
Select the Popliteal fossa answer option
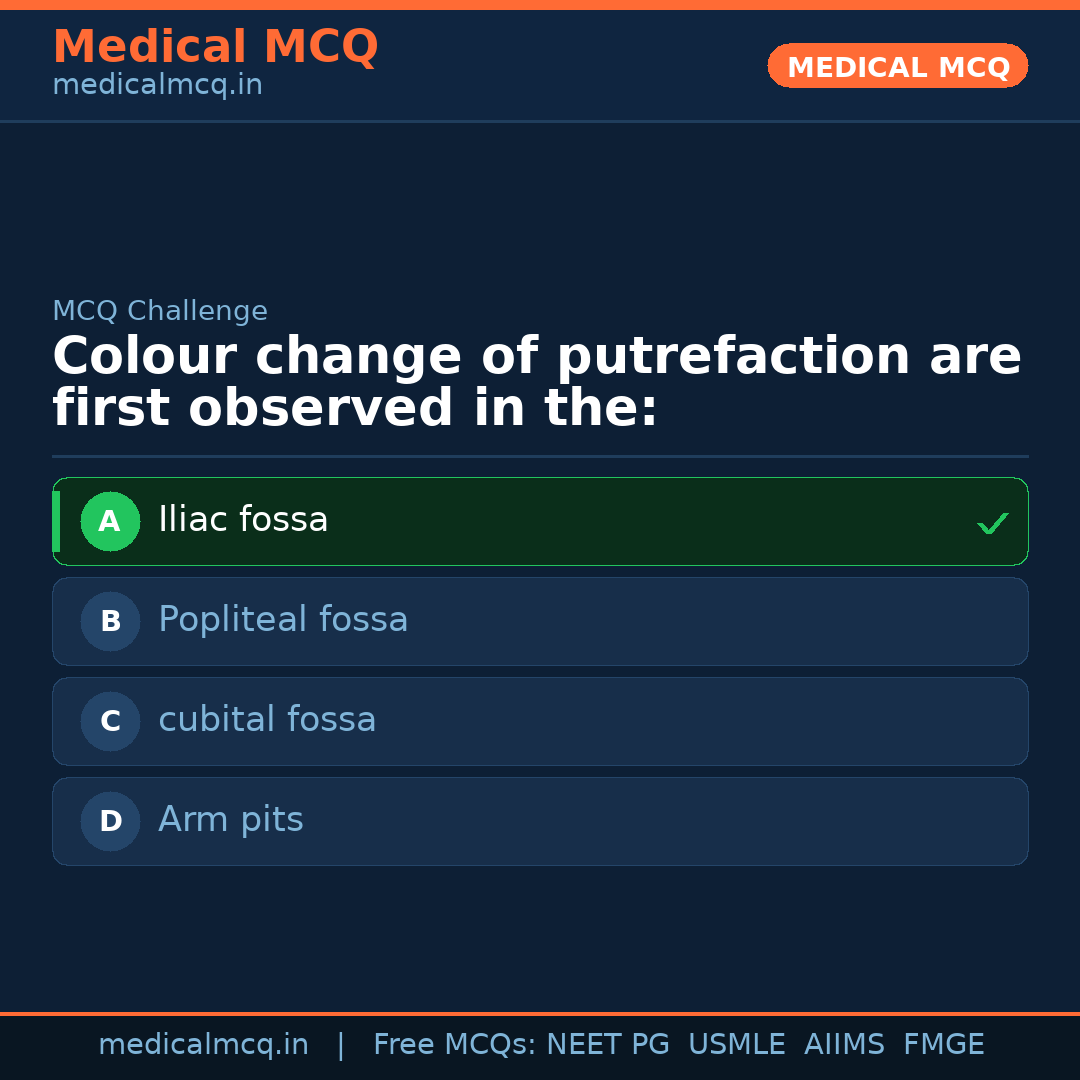coord(540,621)
